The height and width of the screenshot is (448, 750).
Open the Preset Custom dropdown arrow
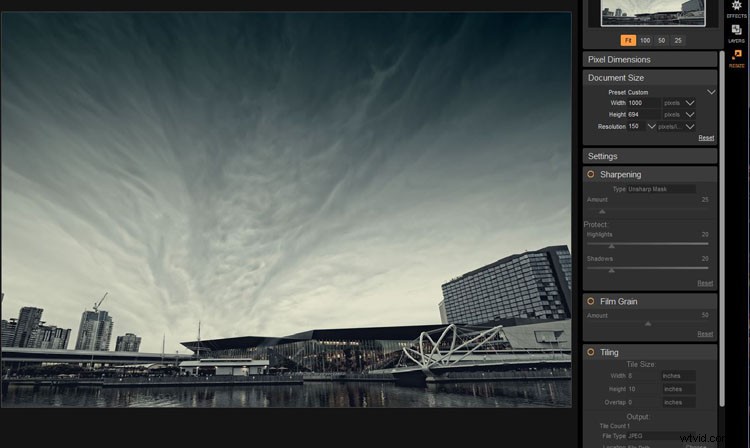(x=711, y=92)
